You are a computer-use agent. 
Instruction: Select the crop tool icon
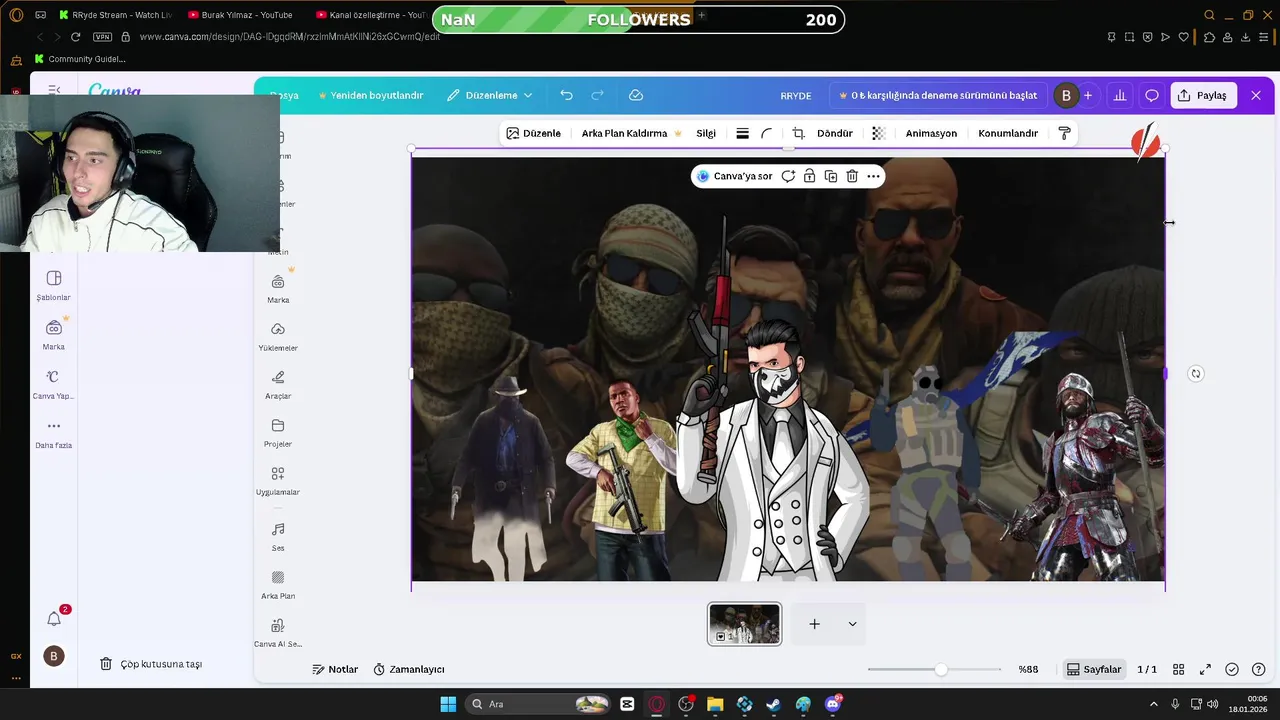point(798,133)
